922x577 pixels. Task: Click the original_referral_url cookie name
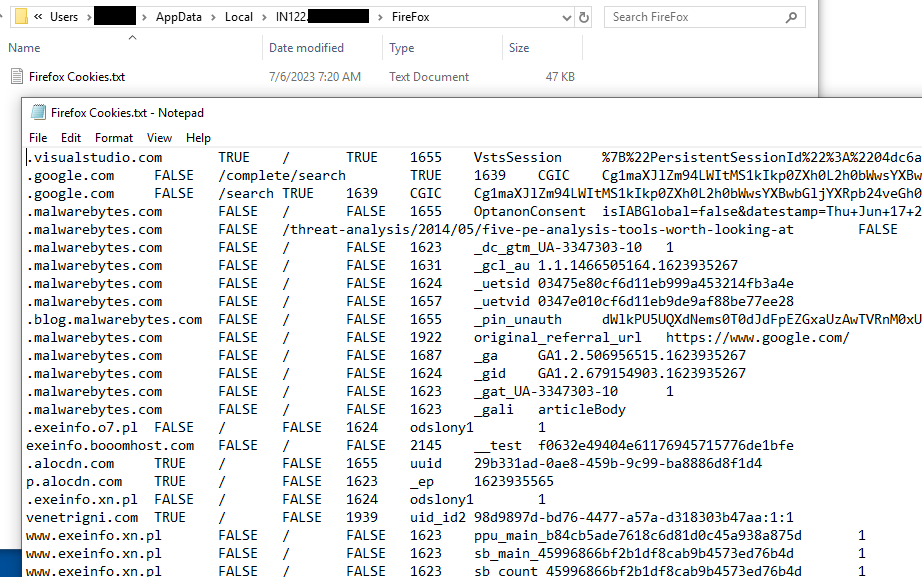pyautogui.click(x=557, y=338)
